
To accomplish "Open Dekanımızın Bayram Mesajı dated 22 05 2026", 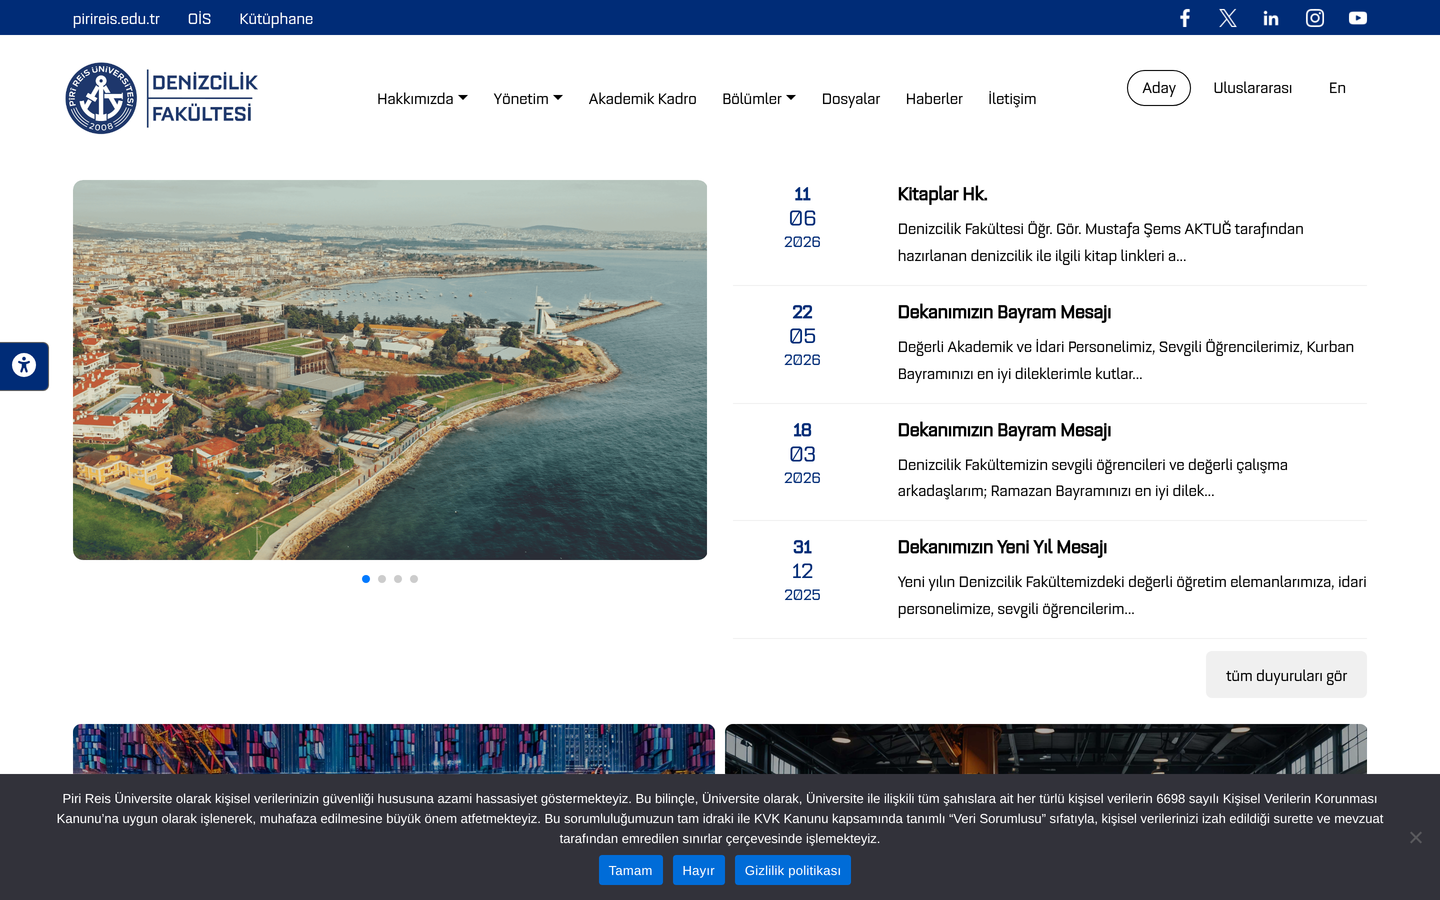I will click(1004, 312).
